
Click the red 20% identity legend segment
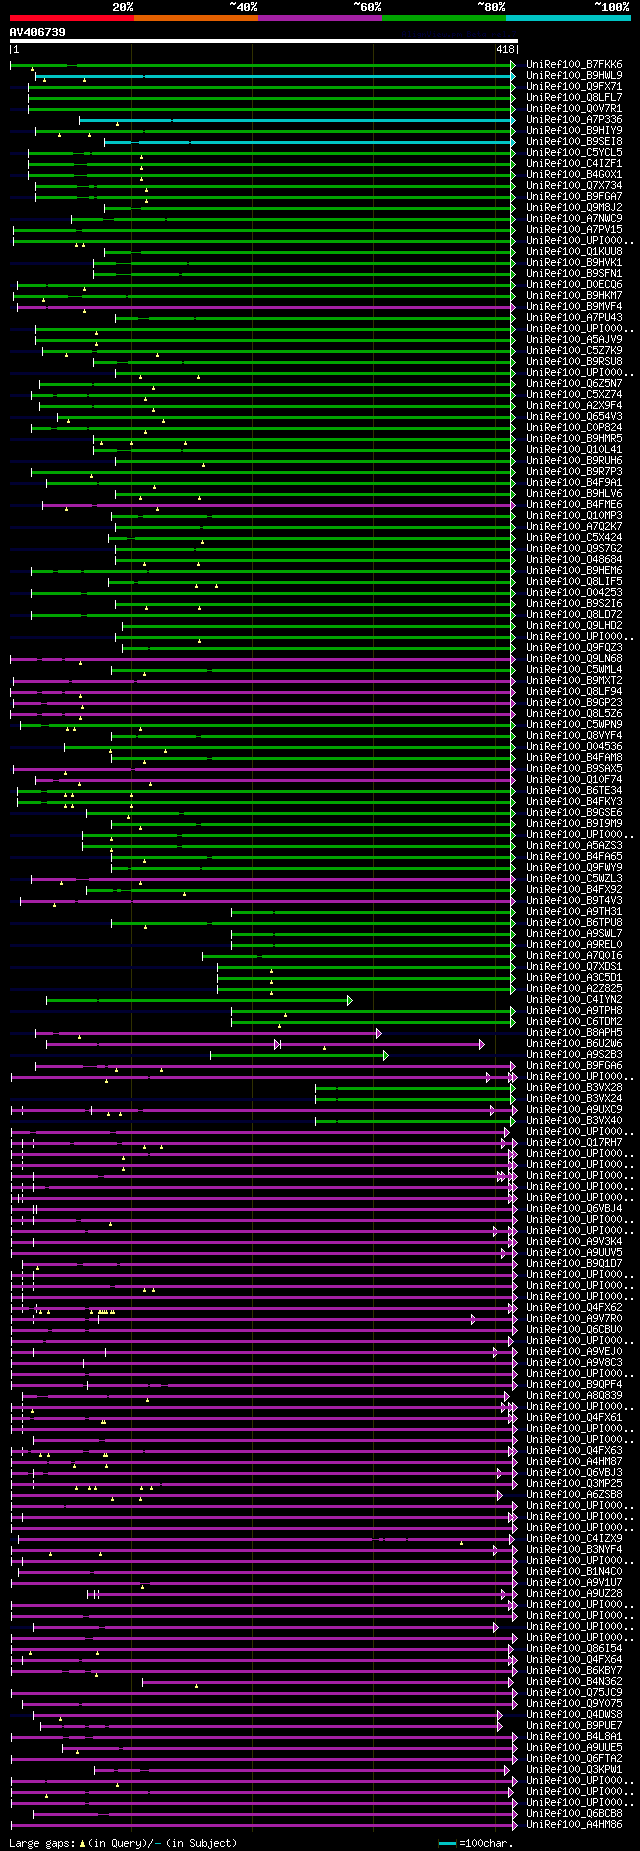click(71, 17)
